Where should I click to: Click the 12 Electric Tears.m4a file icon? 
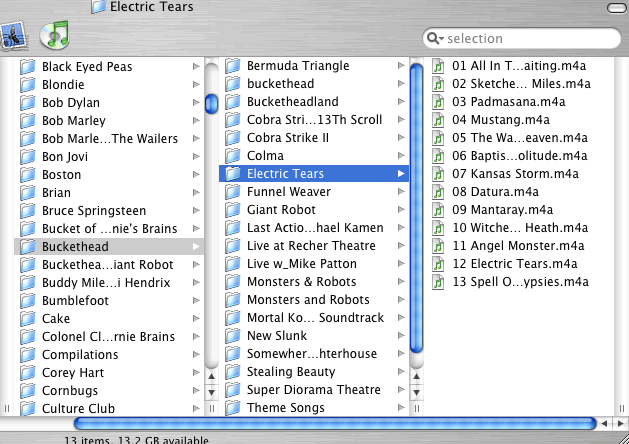[438, 264]
